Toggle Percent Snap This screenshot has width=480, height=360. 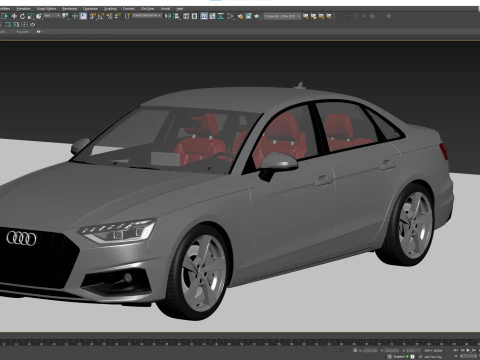[110, 16]
